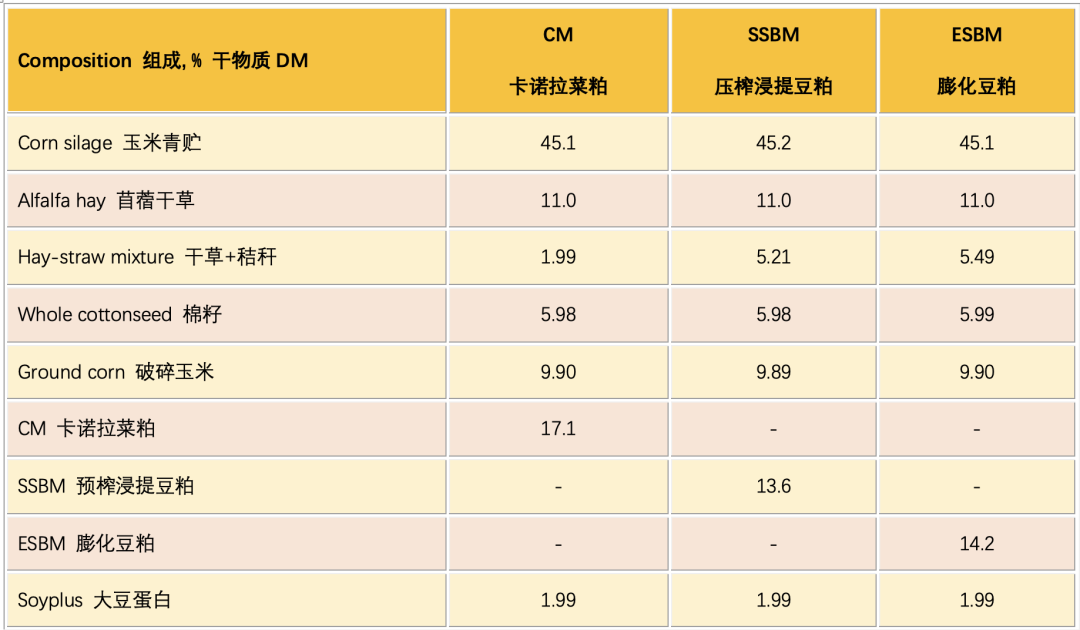This screenshot has height=630, width=1080.
Task: Select the 17.1 CM value cell
Action: coord(559,429)
